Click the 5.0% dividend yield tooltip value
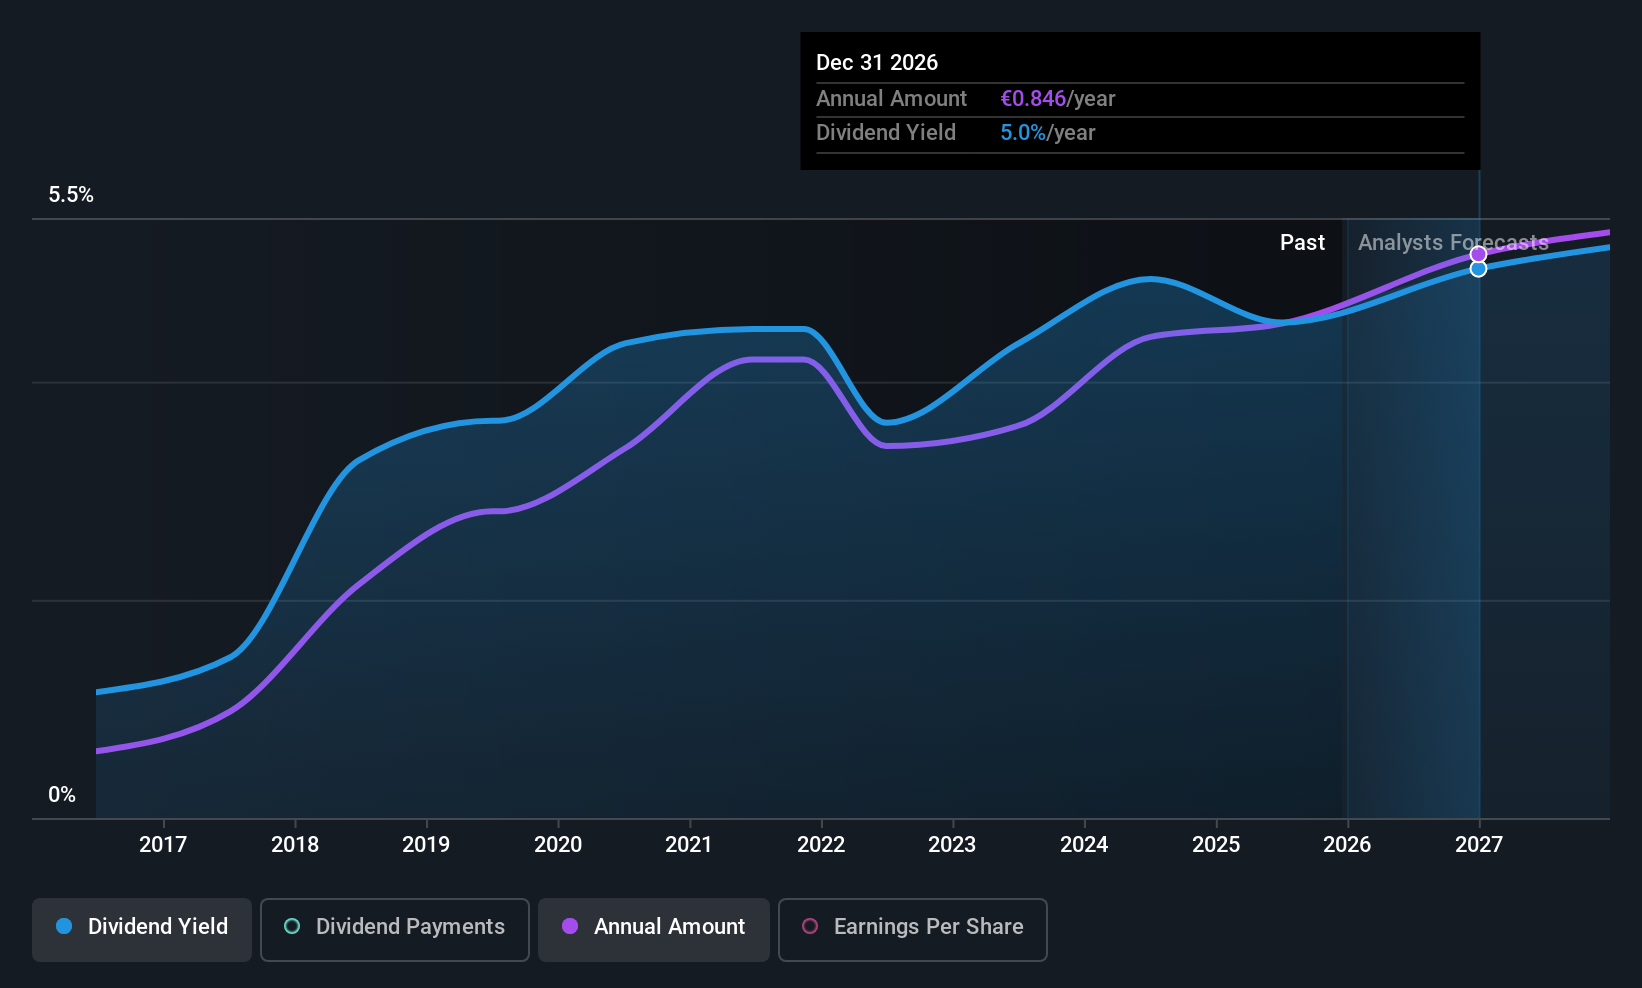This screenshot has width=1642, height=988. coord(1022,133)
